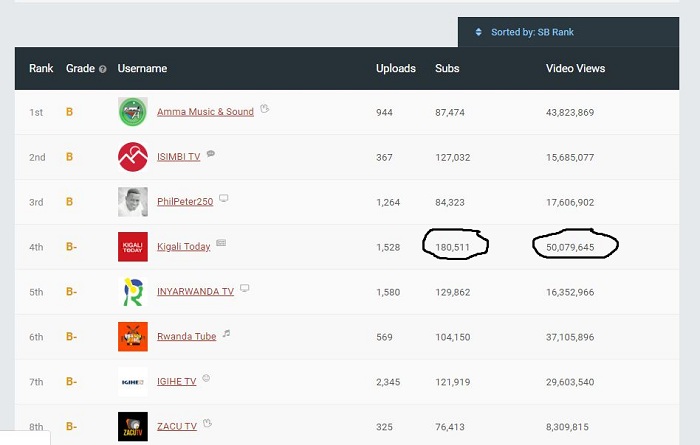
Task: Click the B- grade in Rwanda Tube row
Action: (x=71, y=337)
